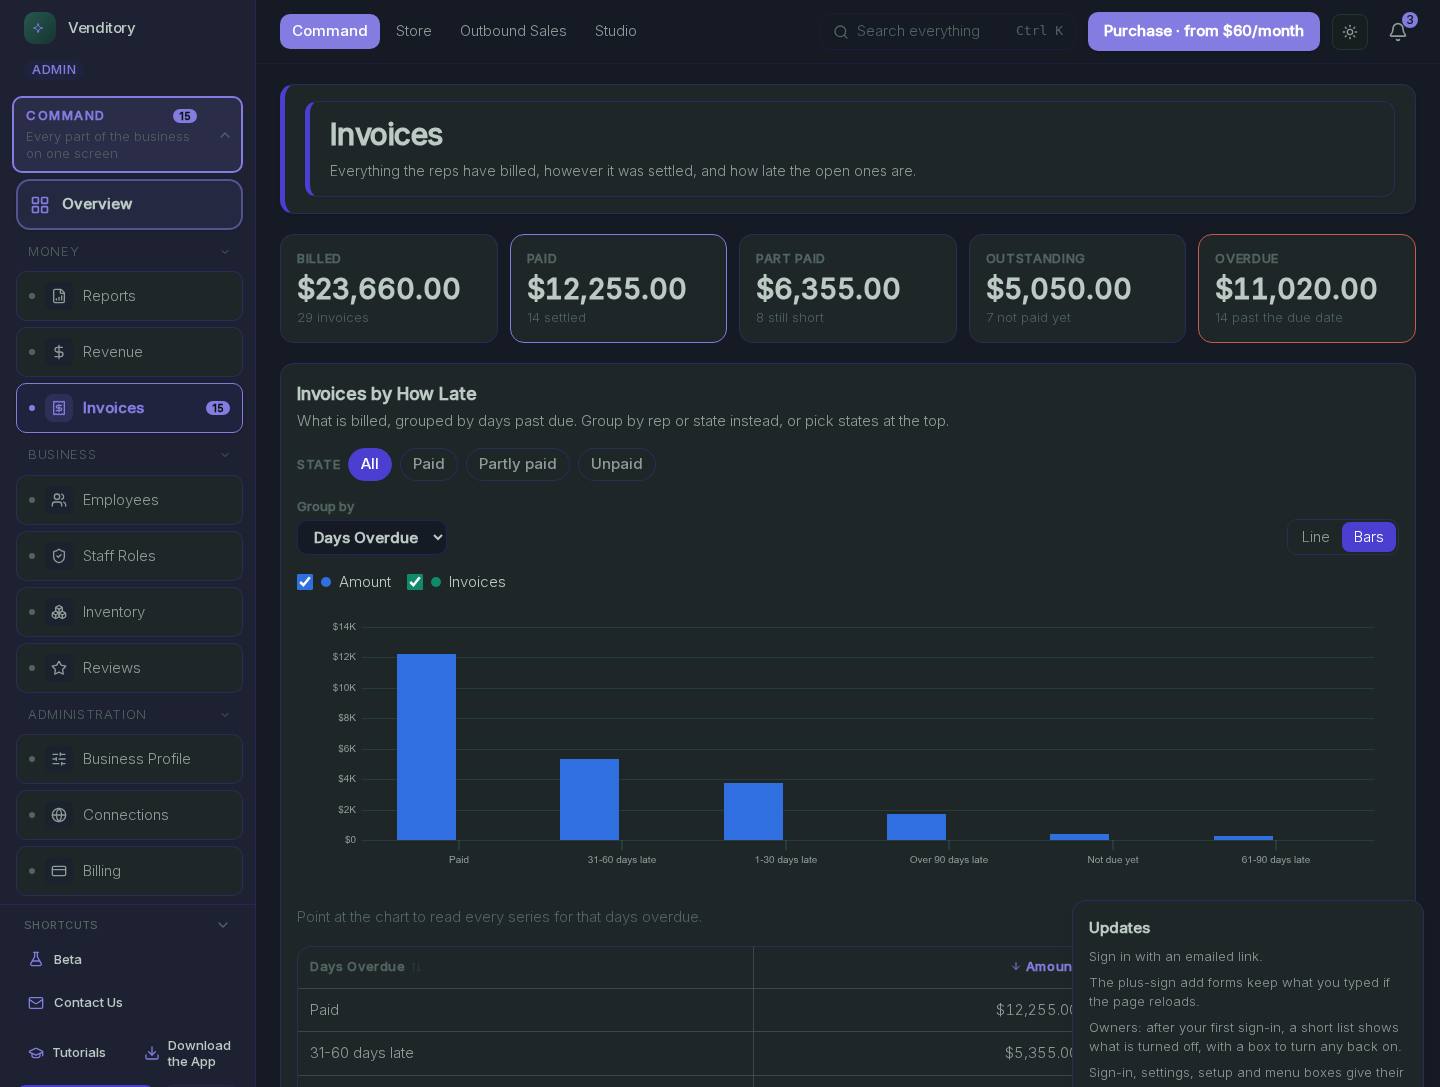Image resolution: width=1440 pixels, height=1087 pixels.
Task: Click the Tutorials graduation cap icon
Action: tap(36, 1053)
